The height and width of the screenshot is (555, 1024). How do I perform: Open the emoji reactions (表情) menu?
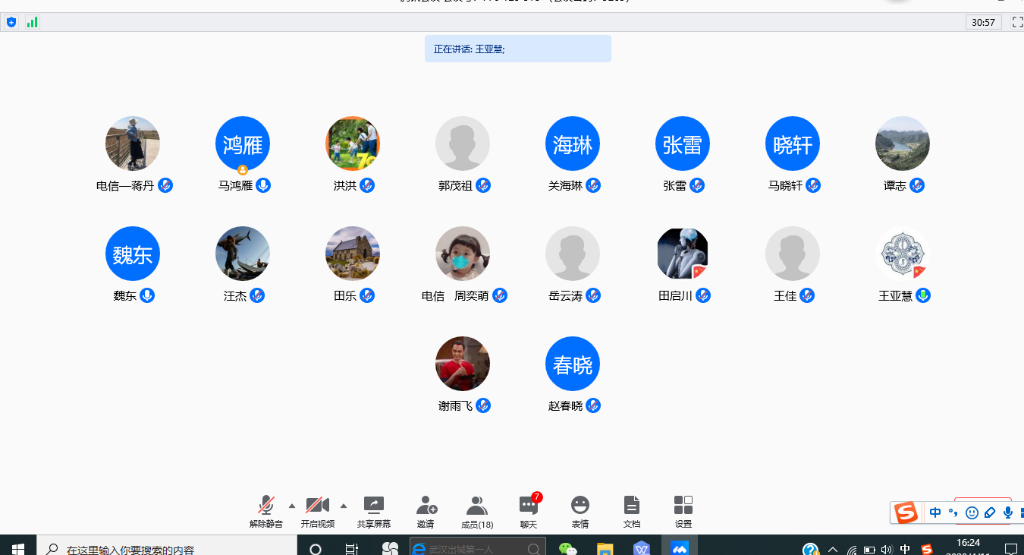coord(580,508)
